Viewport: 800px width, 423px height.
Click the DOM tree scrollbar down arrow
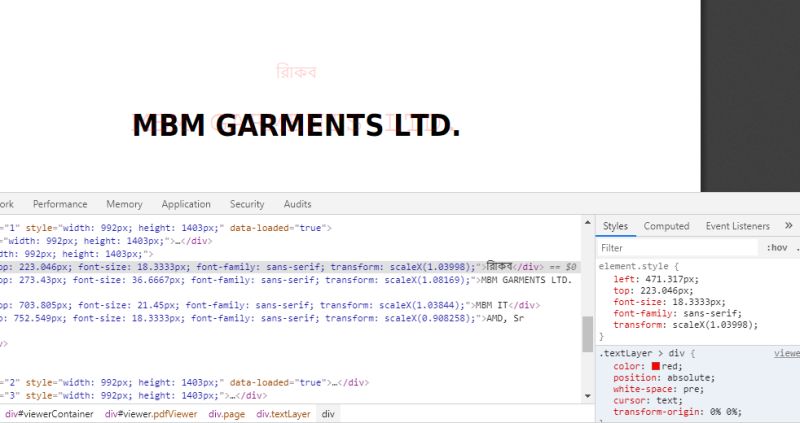[x=588, y=396]
